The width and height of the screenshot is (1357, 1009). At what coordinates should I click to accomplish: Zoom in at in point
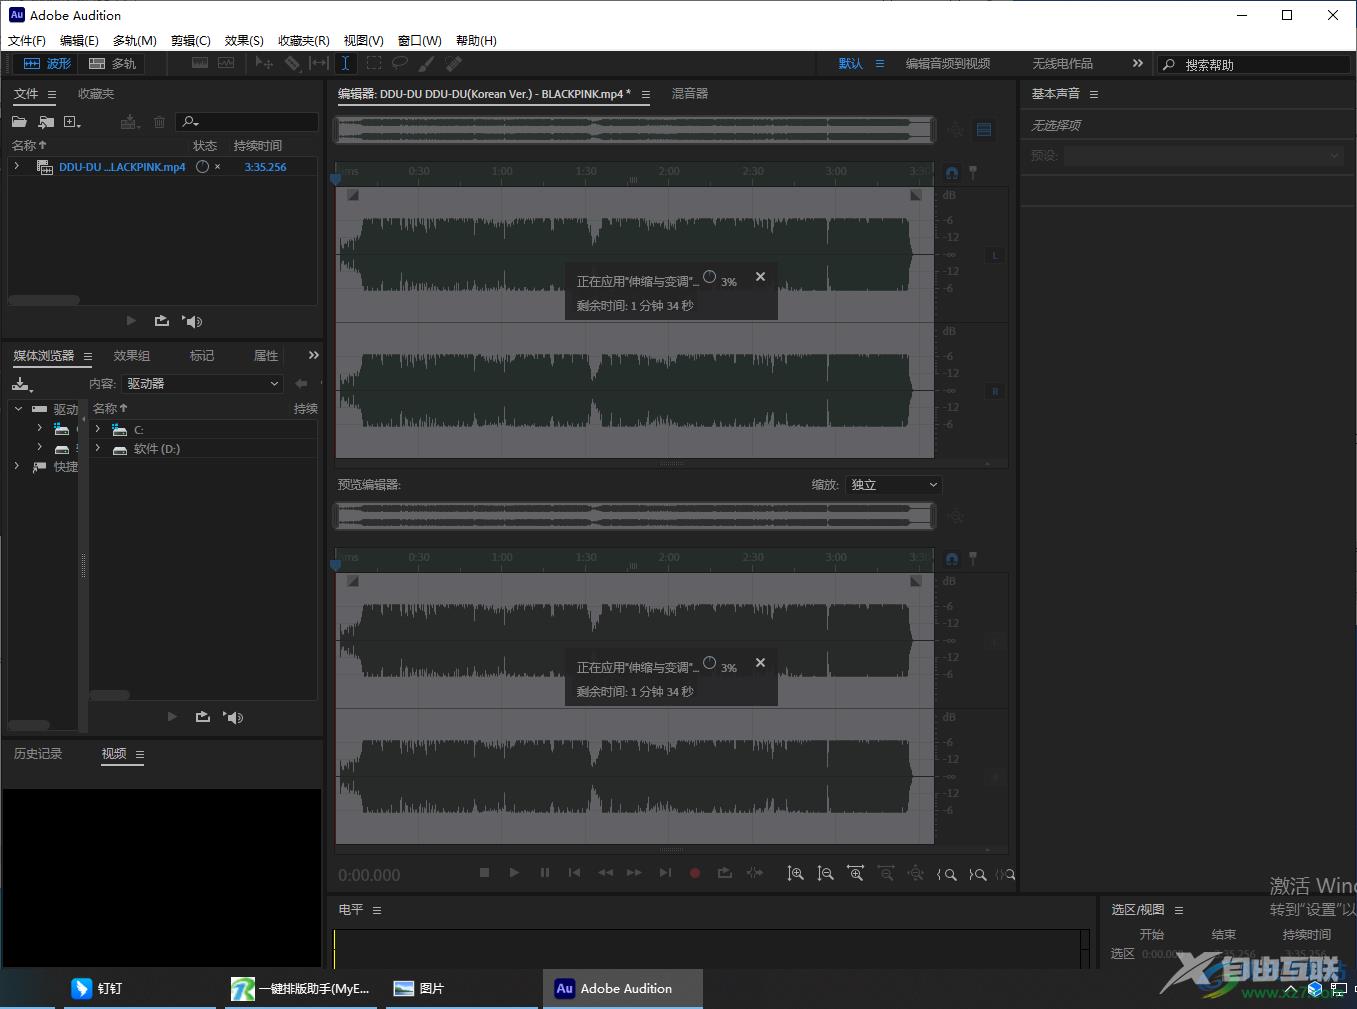point(946,874)
